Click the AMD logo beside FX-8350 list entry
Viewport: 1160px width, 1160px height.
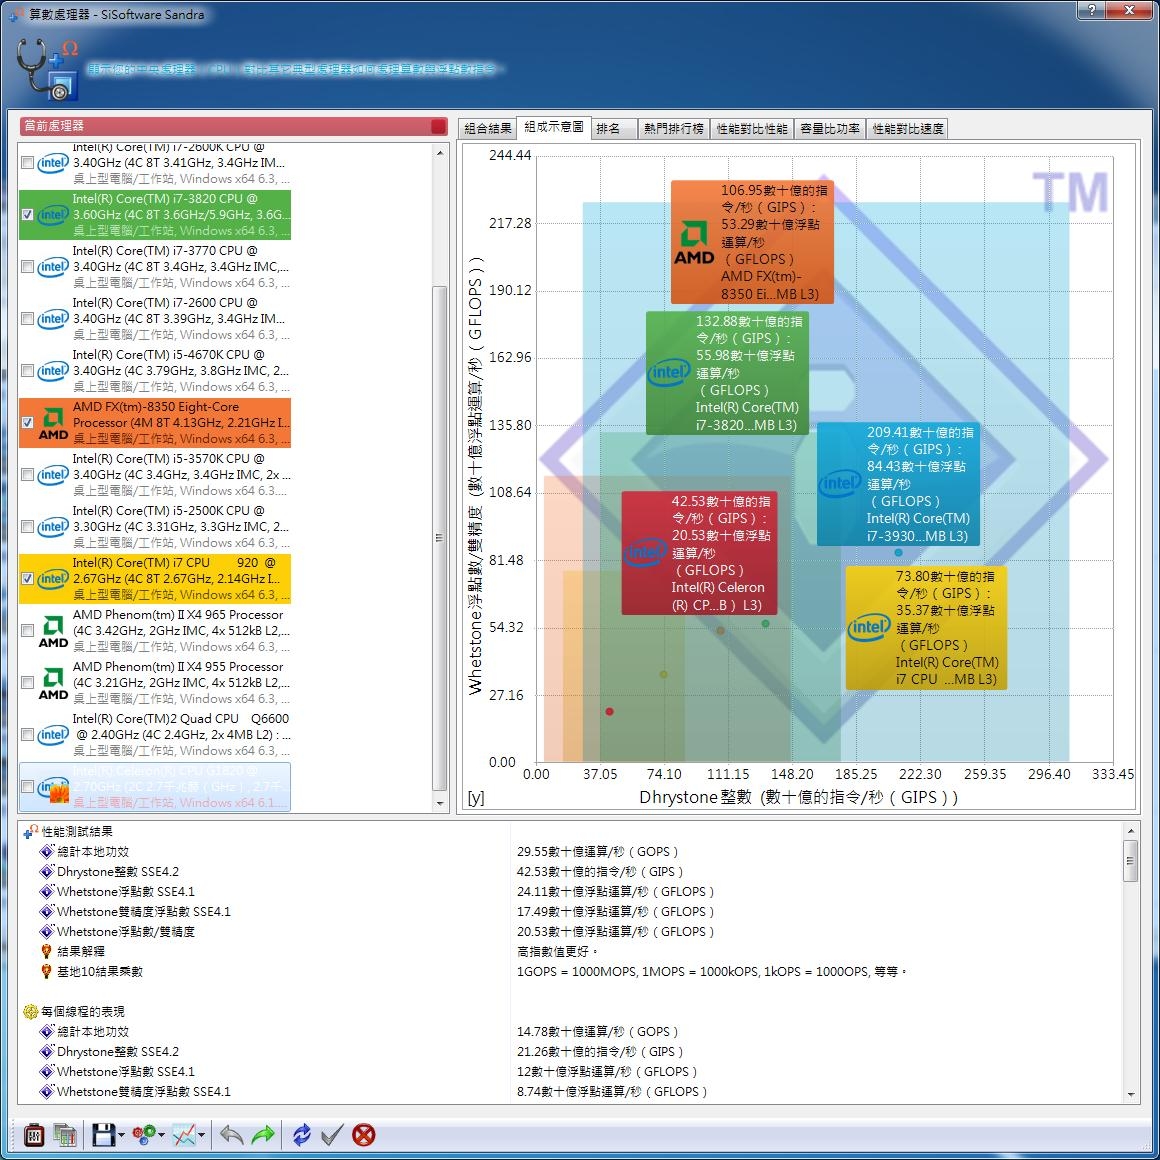[53, 423]
